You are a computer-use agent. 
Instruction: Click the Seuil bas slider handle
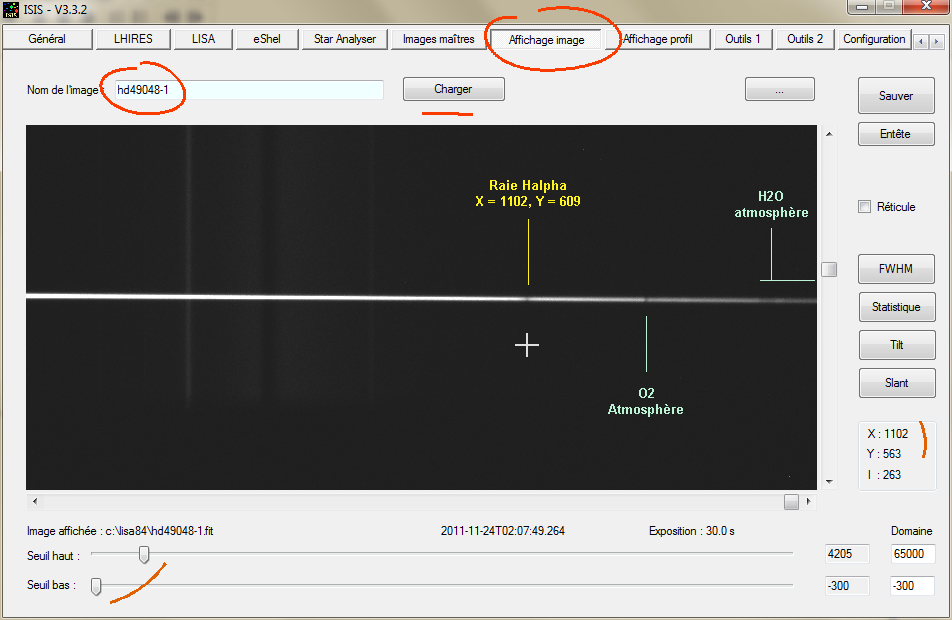tap(96, 586)
